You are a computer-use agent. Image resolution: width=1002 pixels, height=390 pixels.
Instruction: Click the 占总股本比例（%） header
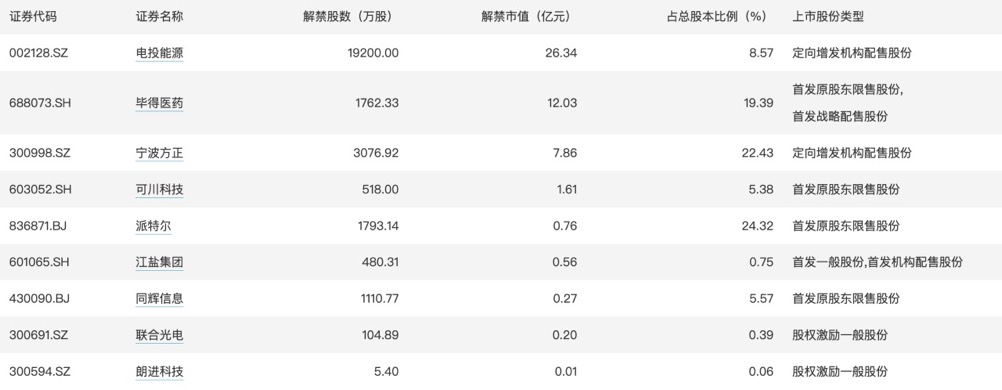click(716, 17)
